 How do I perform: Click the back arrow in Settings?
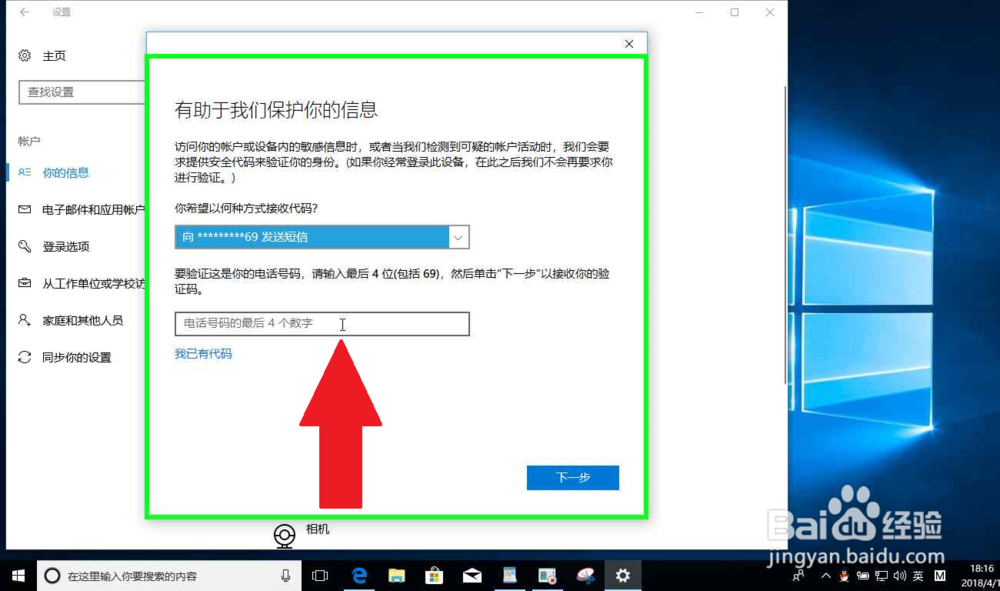tap(22, 12)
